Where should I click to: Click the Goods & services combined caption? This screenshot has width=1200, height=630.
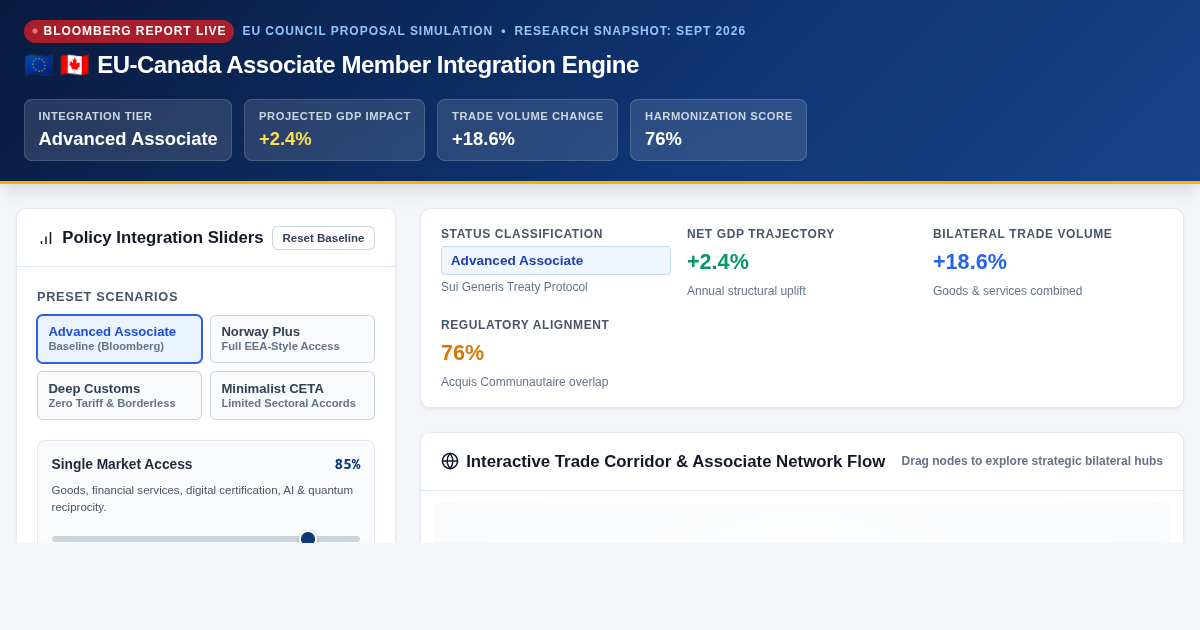[x=1007, y=291]
